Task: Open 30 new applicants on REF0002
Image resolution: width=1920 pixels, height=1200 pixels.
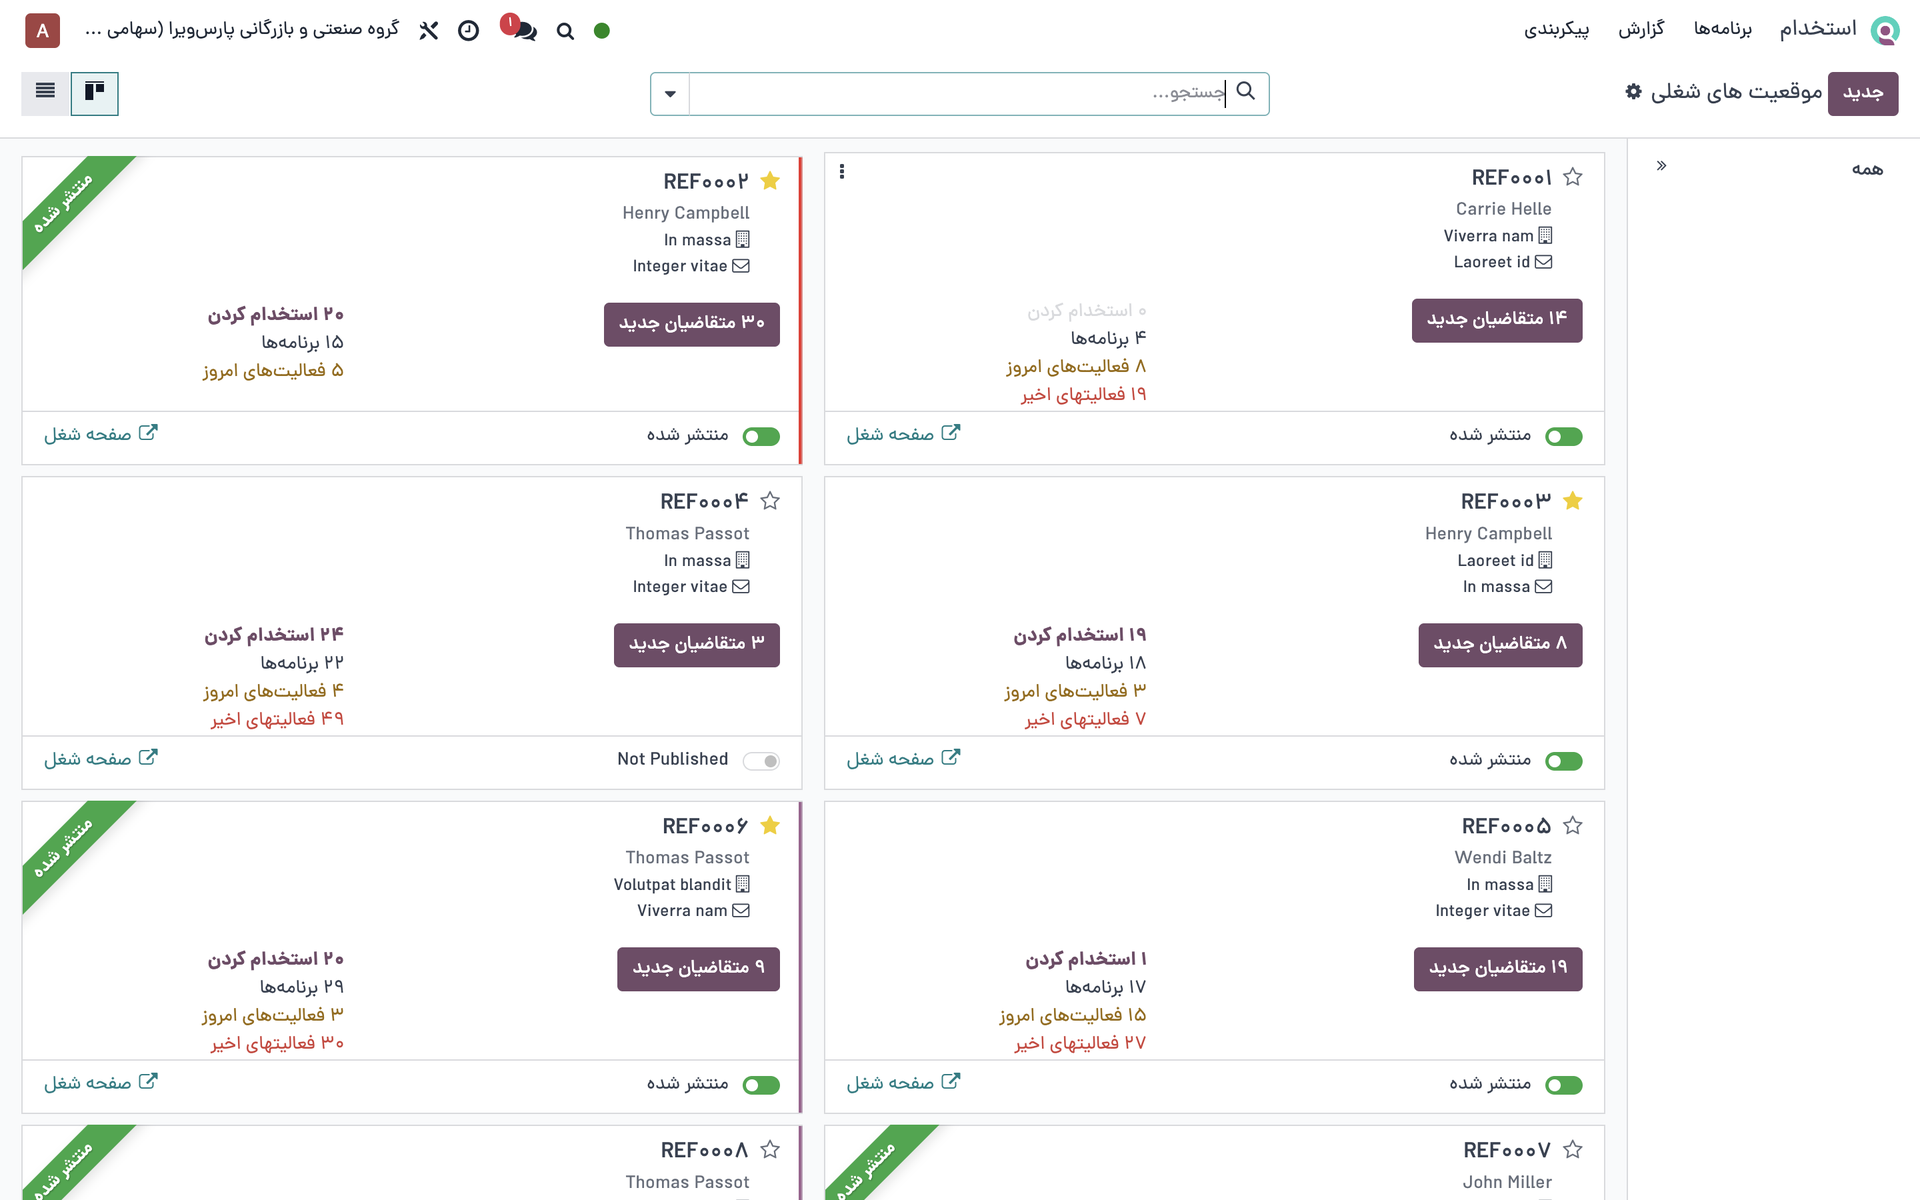Action: tap(692, 324)
